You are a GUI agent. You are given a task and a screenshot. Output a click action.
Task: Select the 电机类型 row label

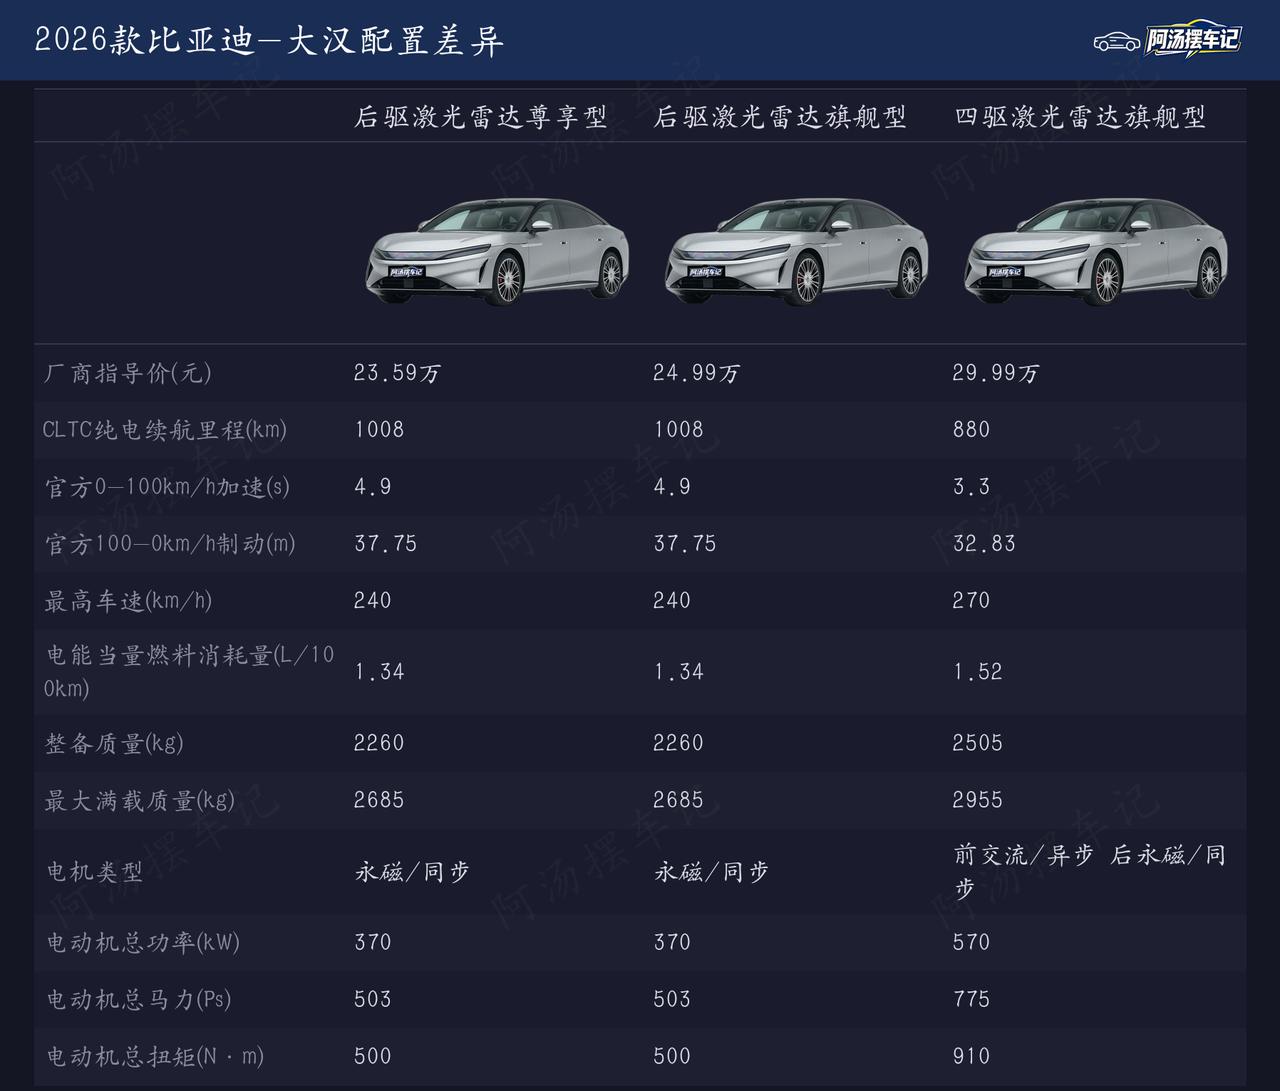(x=94, y=872)
